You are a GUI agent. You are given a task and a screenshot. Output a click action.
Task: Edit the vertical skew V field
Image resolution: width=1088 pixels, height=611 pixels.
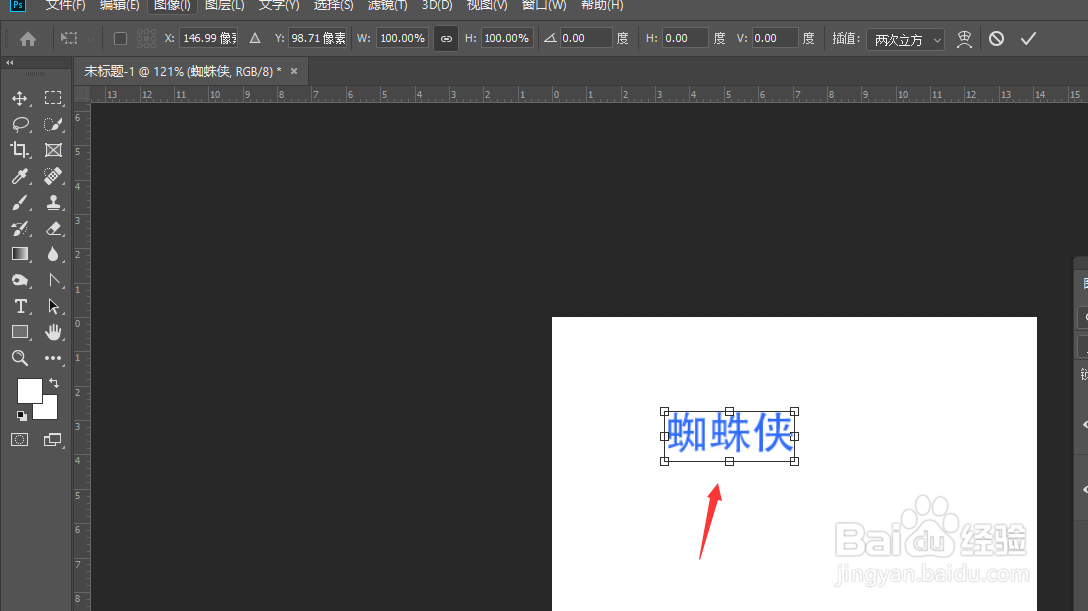[775, 38]
